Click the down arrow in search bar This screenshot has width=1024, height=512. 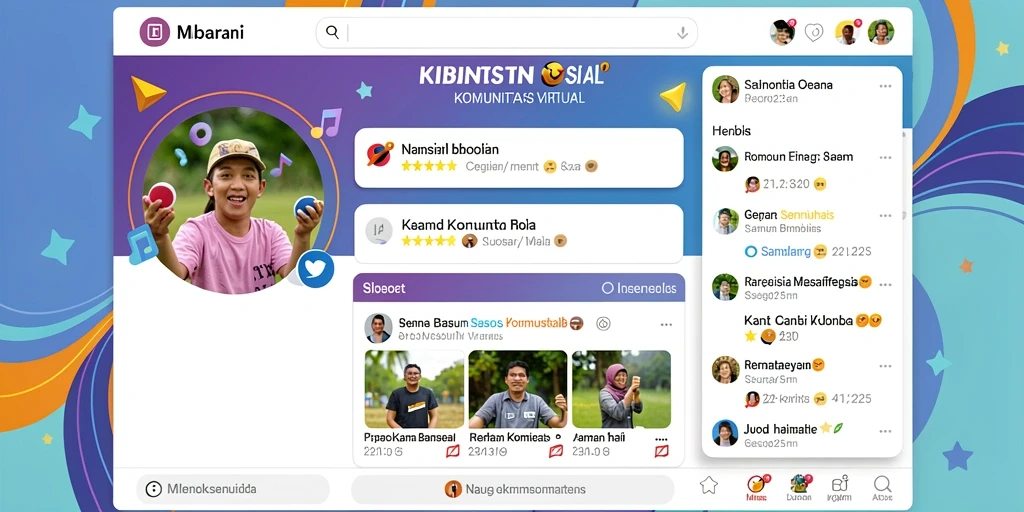(x=682, y=33)
